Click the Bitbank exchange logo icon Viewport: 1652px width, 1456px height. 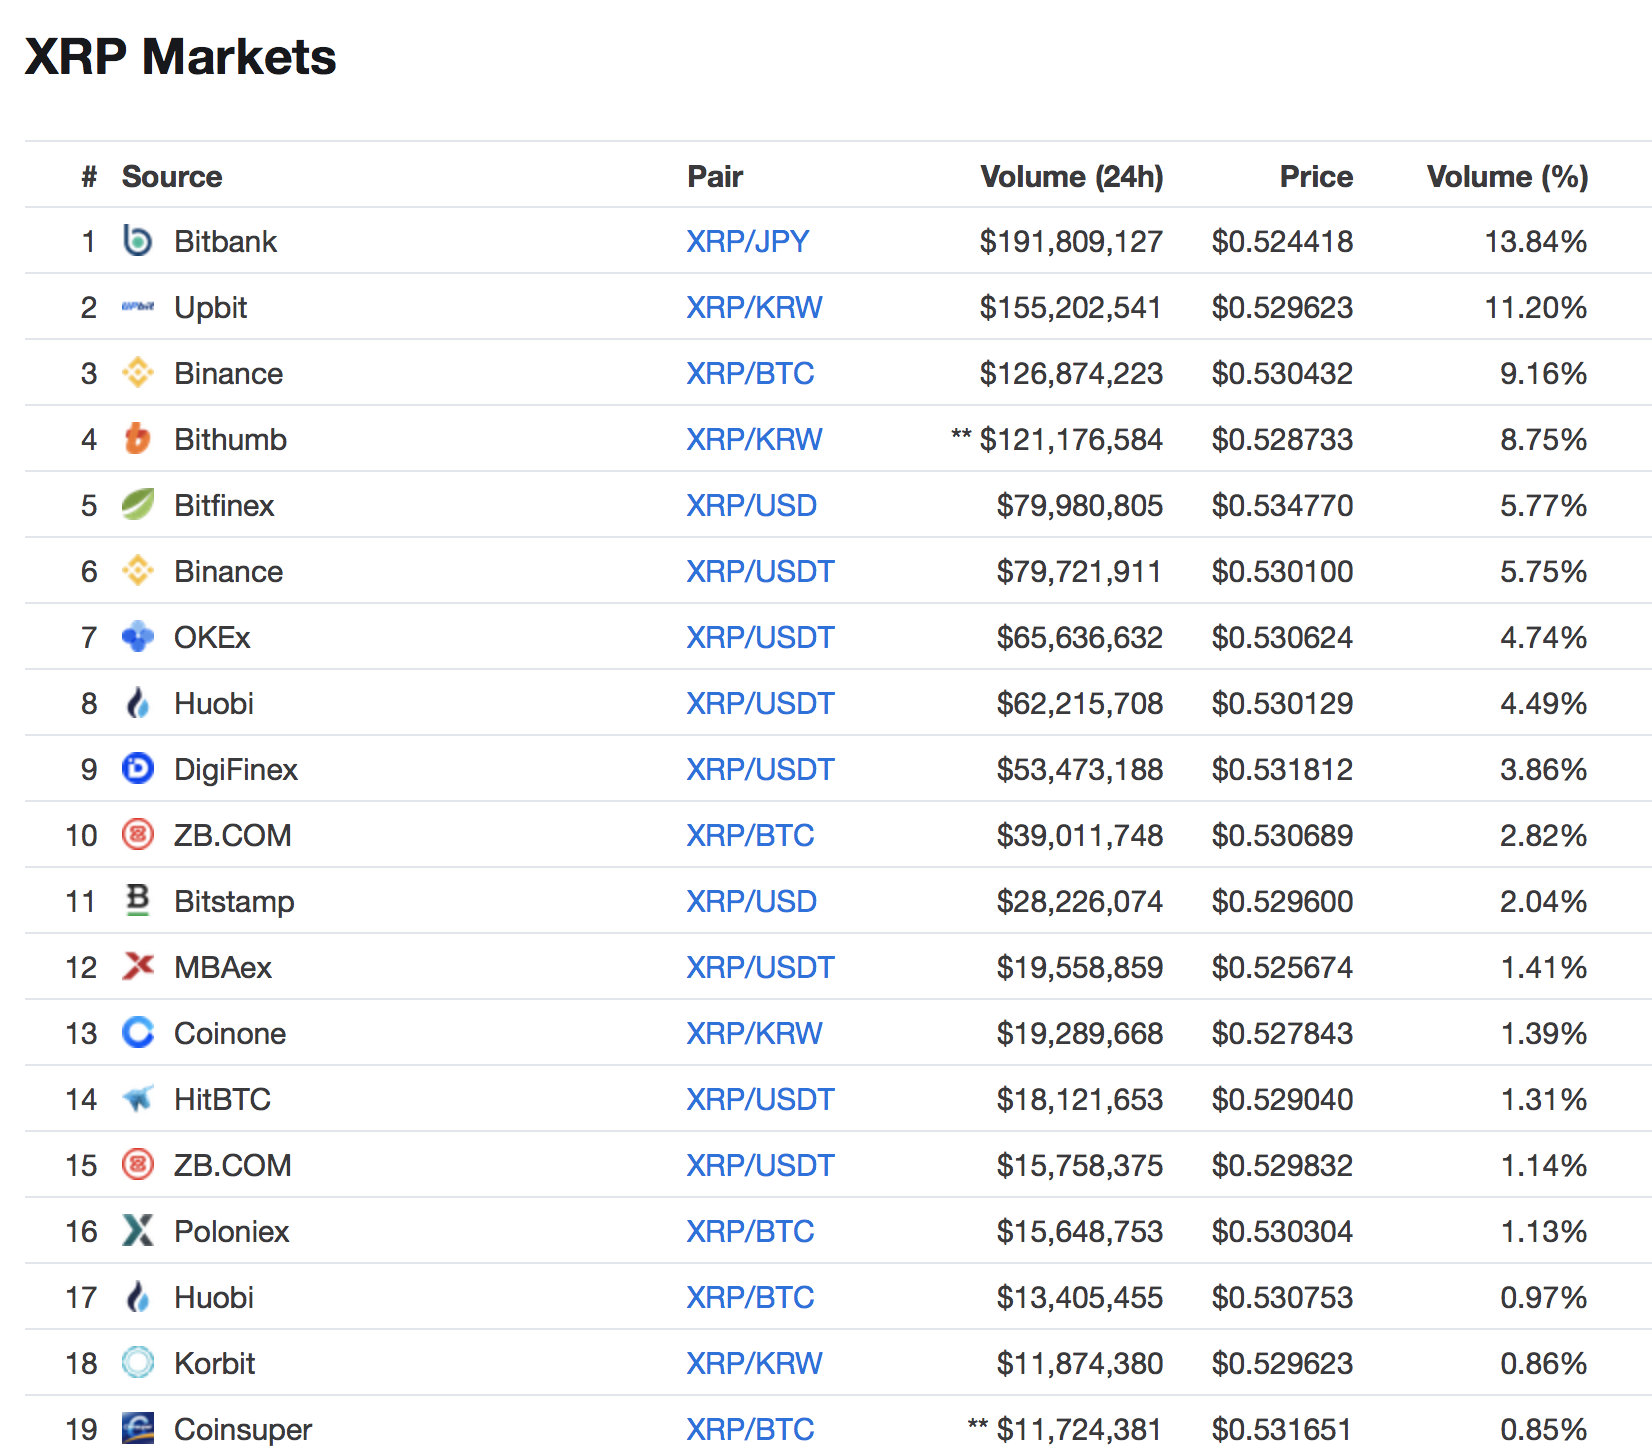tap(138, 241)
